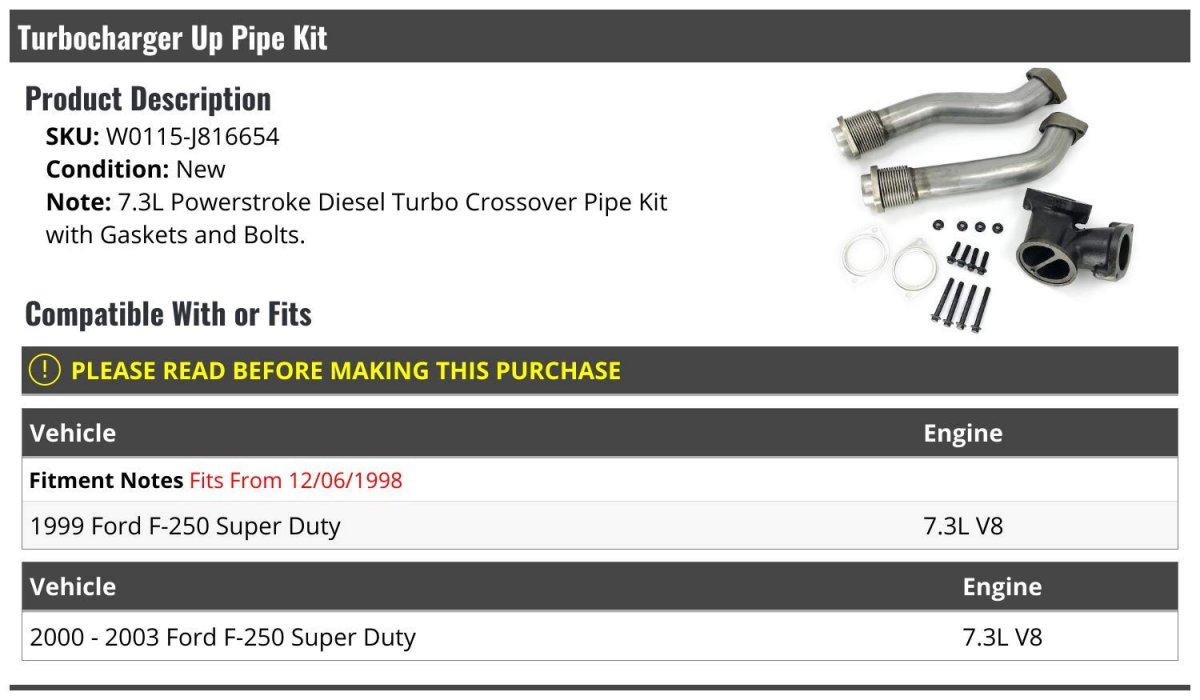Click the 'Compatible With or Fits' heading

(x=168, y=314)
